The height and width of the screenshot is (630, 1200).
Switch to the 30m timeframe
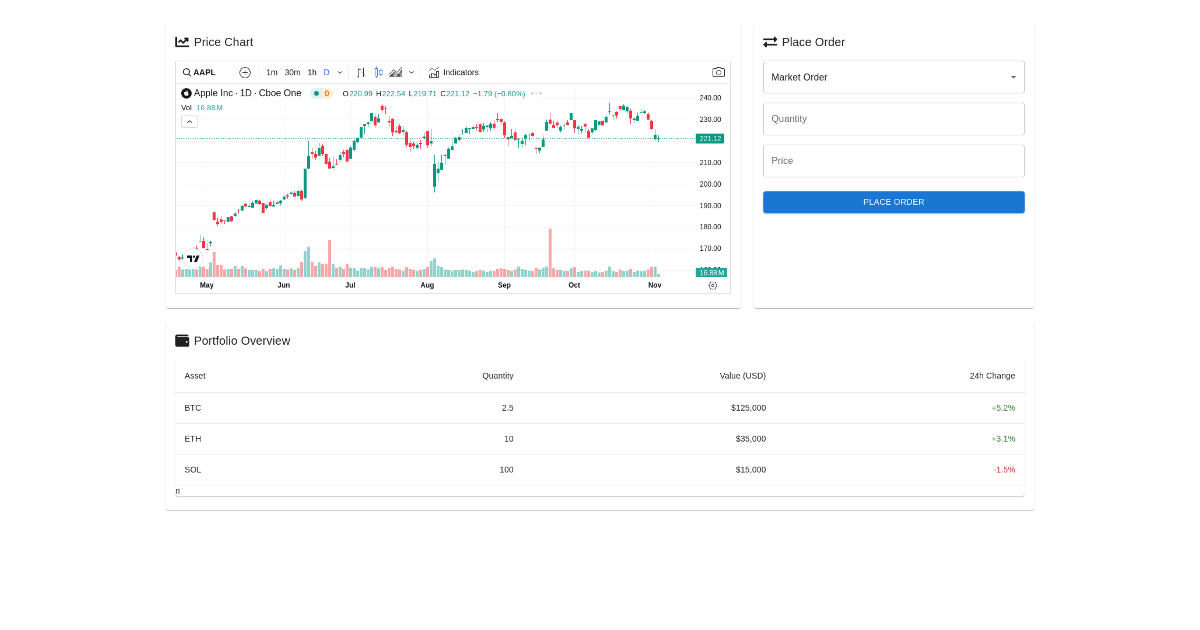(292, 72)
